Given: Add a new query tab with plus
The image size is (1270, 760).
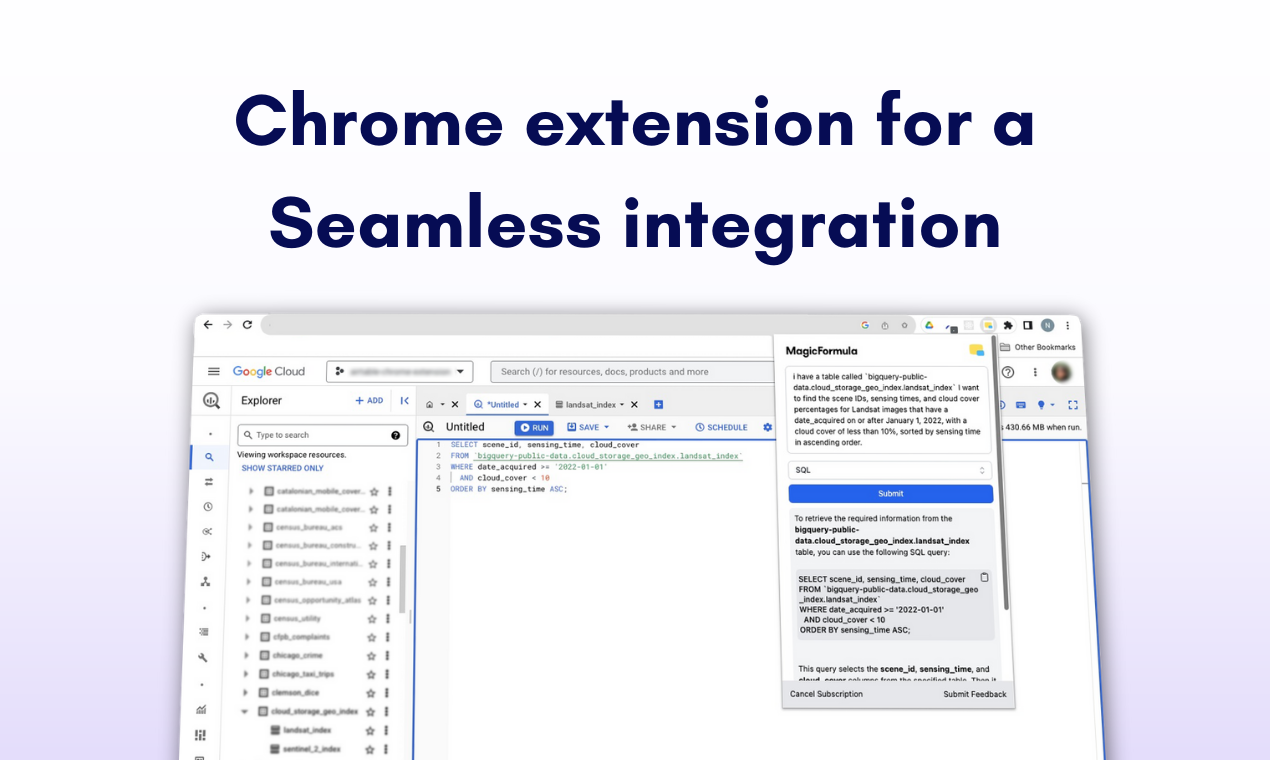Looking at the screenshot, I should coord(658,404).
